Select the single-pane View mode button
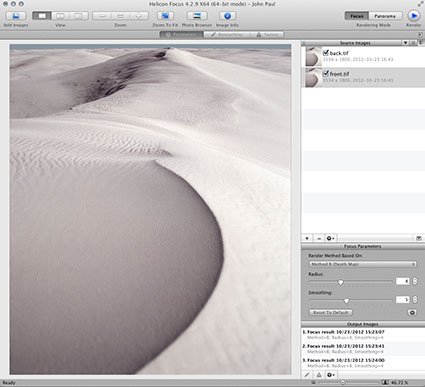Image resolution: width=425 pixels, height=387 pixels. pyautogui.click(x=42, y=16)
